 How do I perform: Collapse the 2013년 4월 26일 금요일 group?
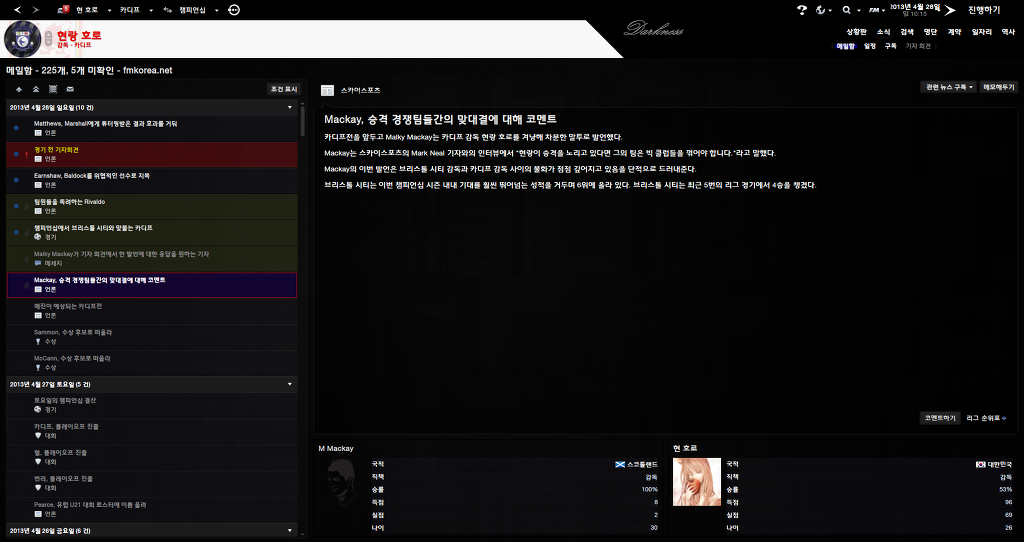(290, 531)
